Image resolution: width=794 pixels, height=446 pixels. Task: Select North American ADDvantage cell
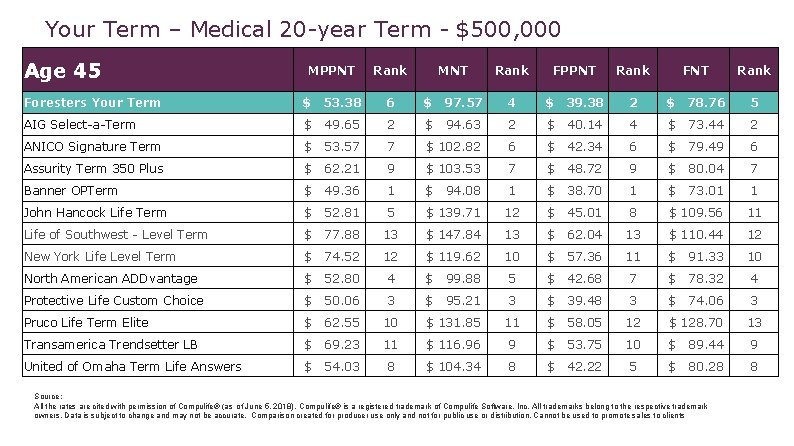click(x=158, y=278)
